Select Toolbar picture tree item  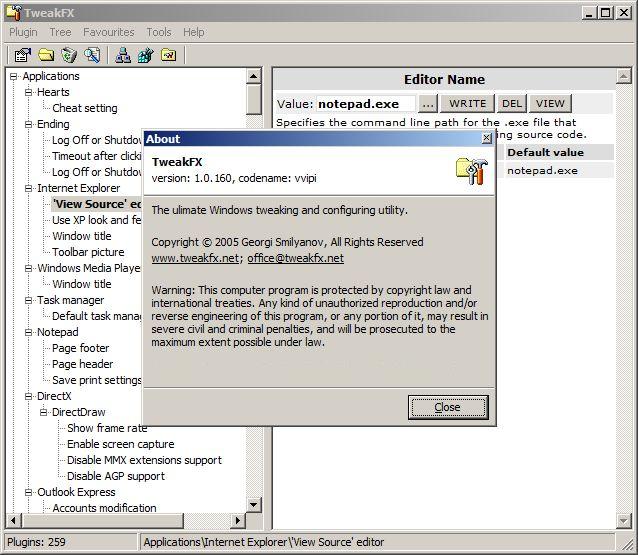[88, 252]
